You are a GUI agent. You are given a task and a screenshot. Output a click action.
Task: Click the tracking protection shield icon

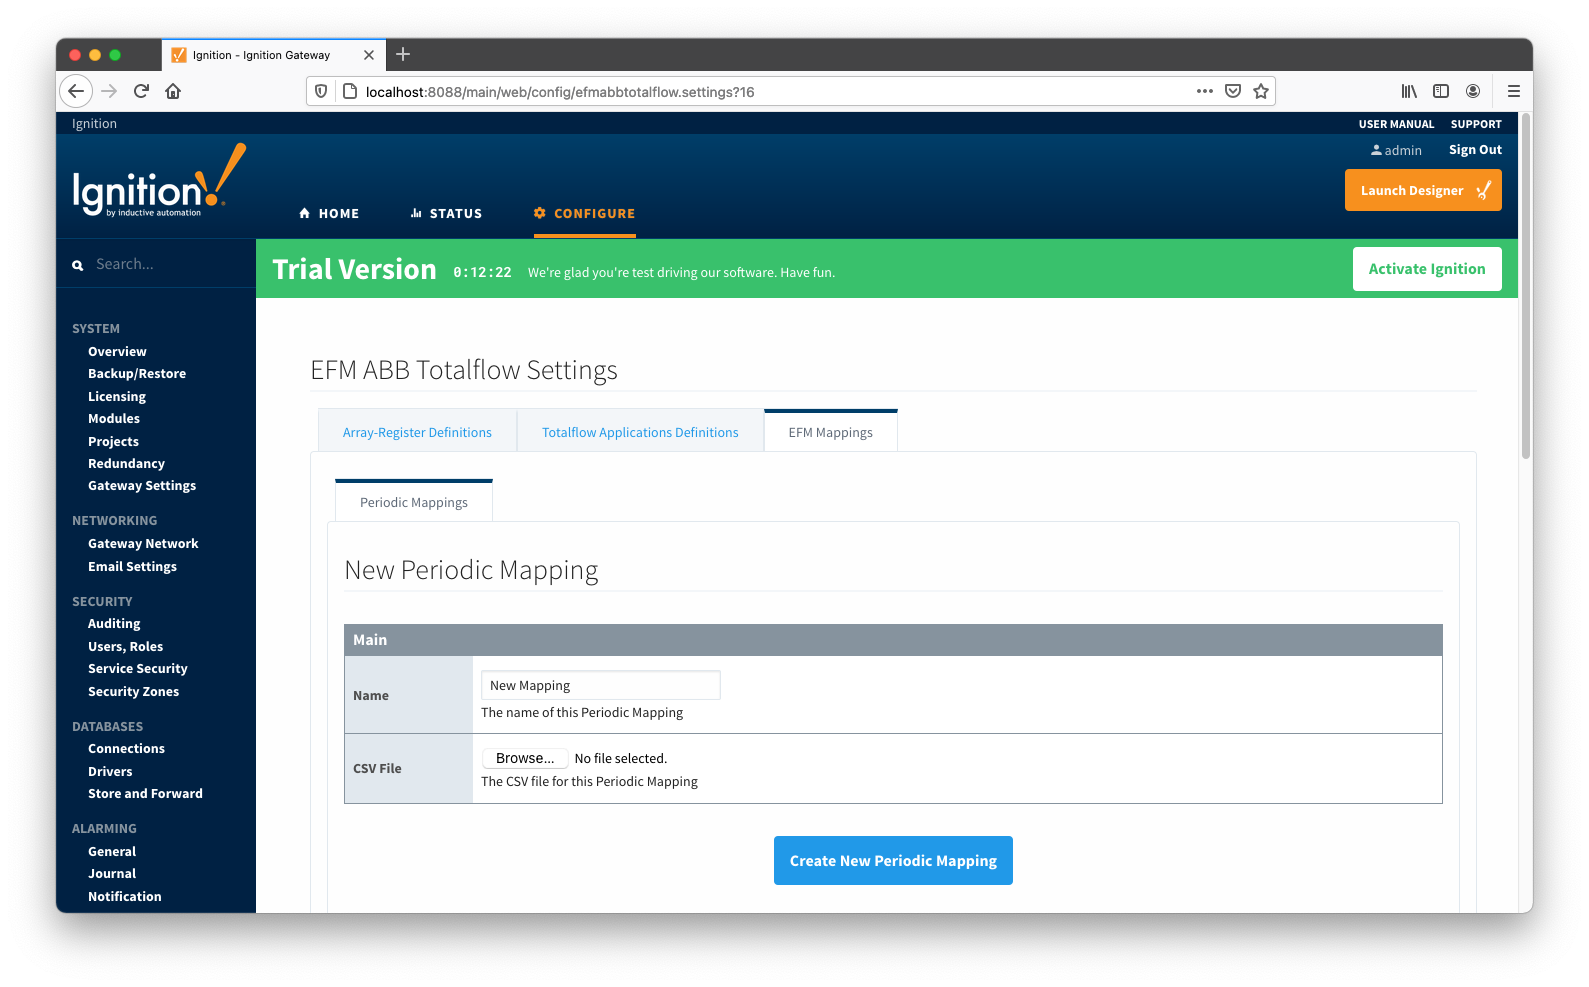321,91
